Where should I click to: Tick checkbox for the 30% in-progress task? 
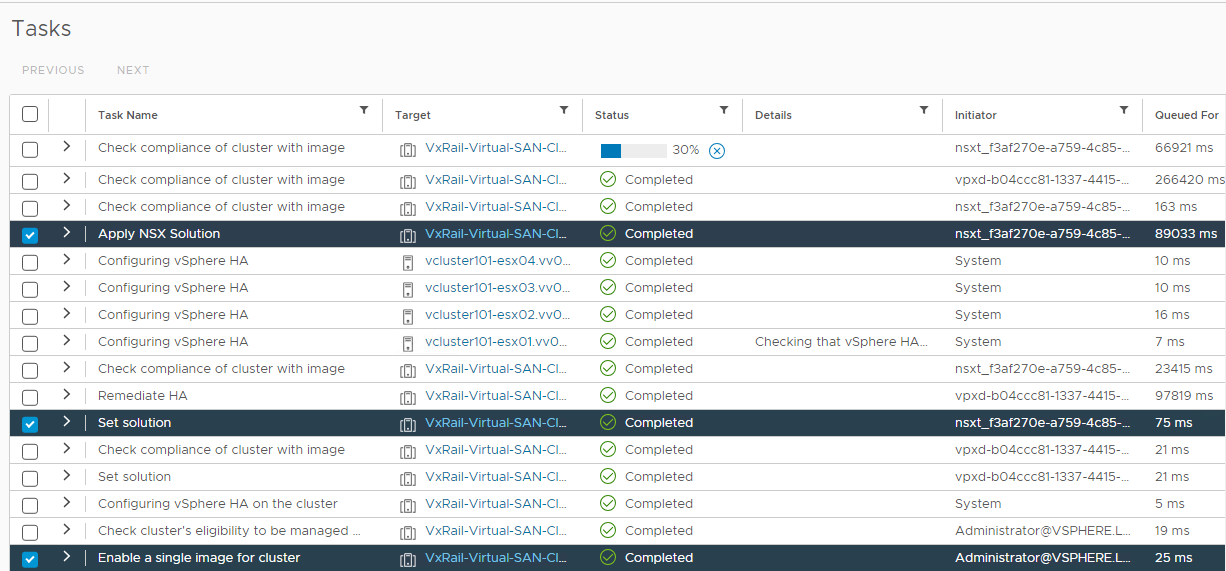click(30, 149)
